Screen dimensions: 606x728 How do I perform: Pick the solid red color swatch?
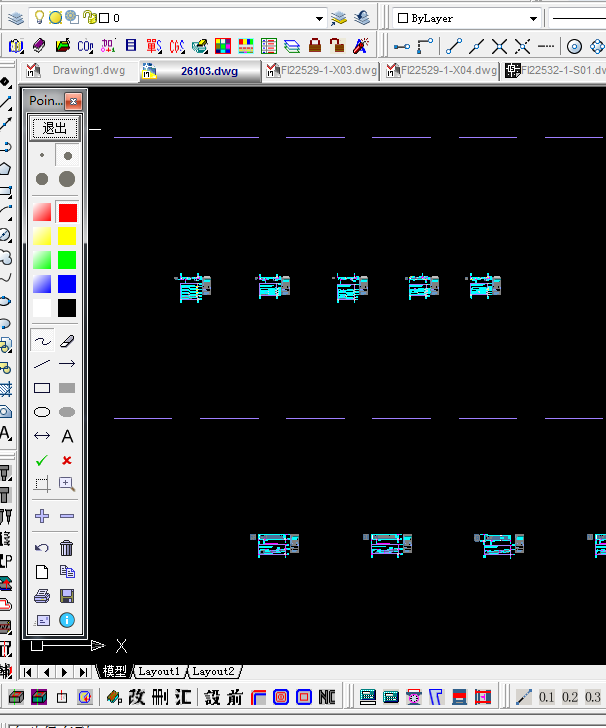[67, 213]
